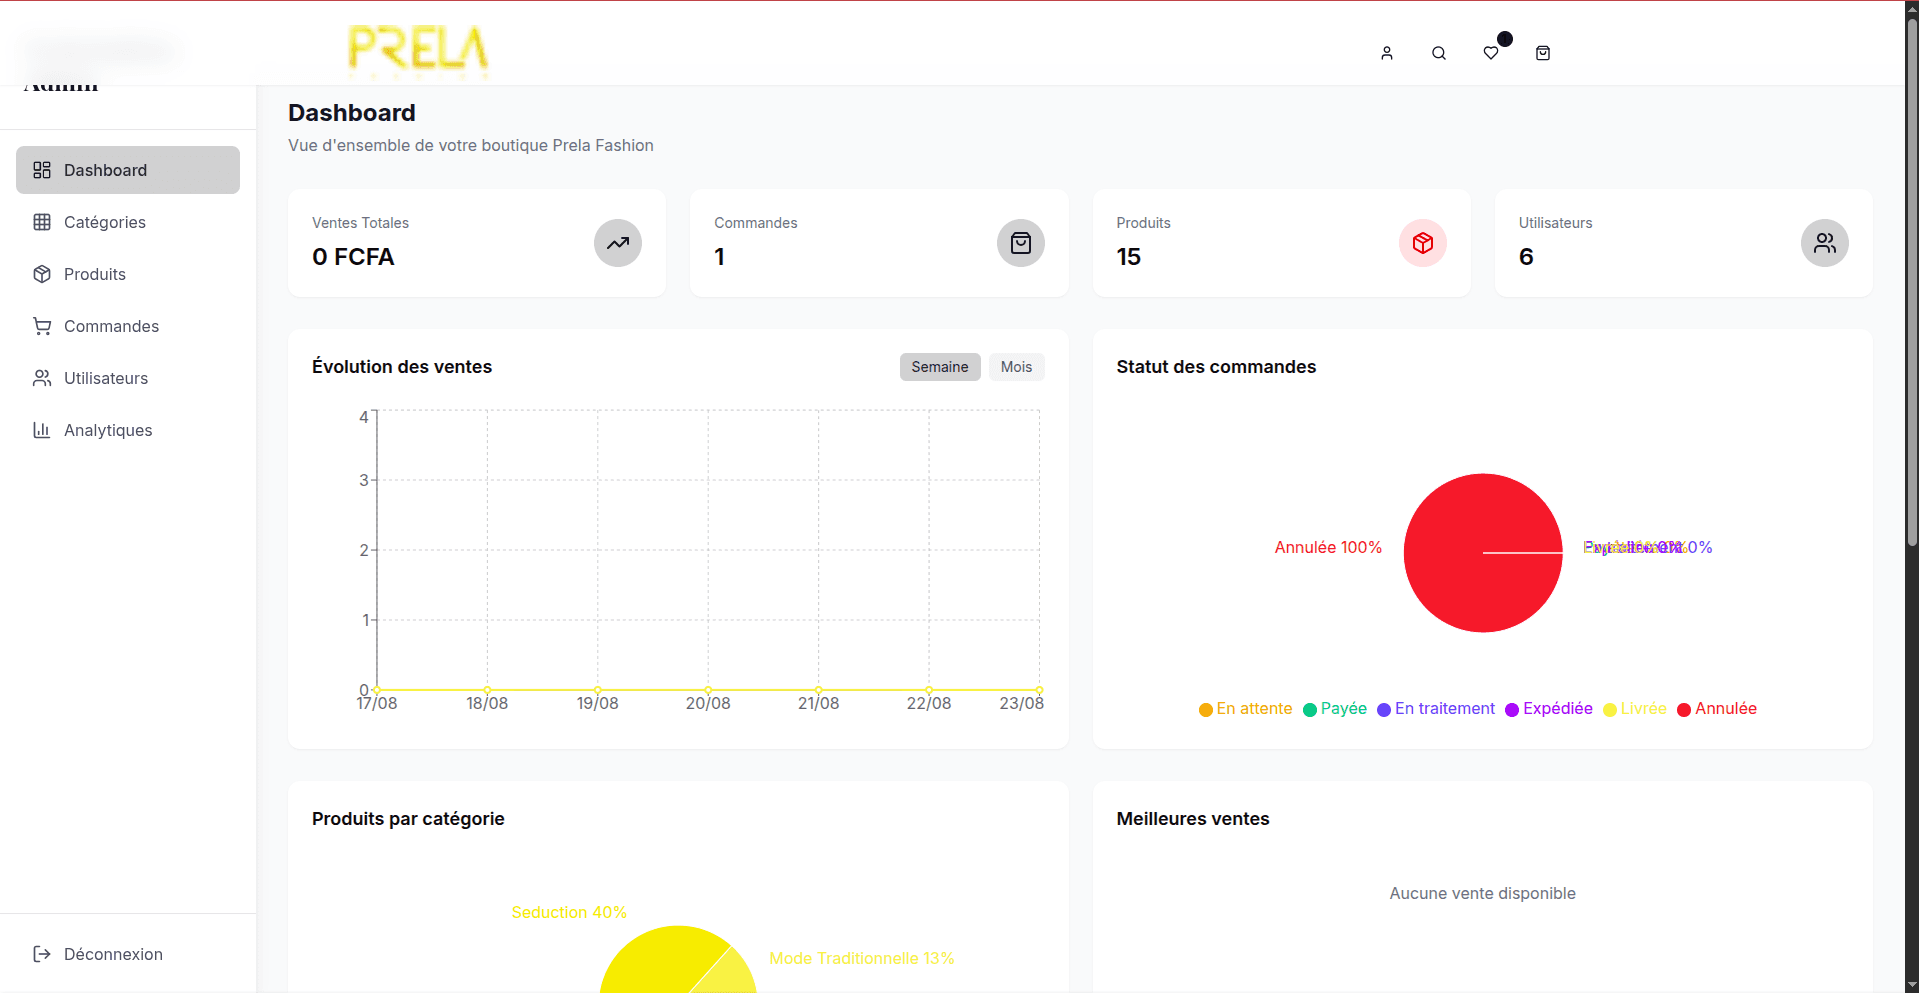Open the shopping bag icon in header

click(x=1542, y=53)
